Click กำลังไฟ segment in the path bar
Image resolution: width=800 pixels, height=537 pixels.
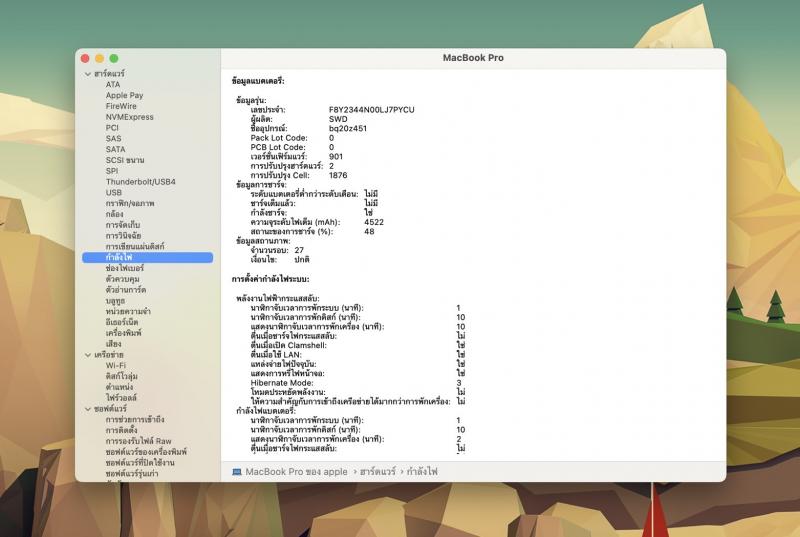click(x=422, y=472)
